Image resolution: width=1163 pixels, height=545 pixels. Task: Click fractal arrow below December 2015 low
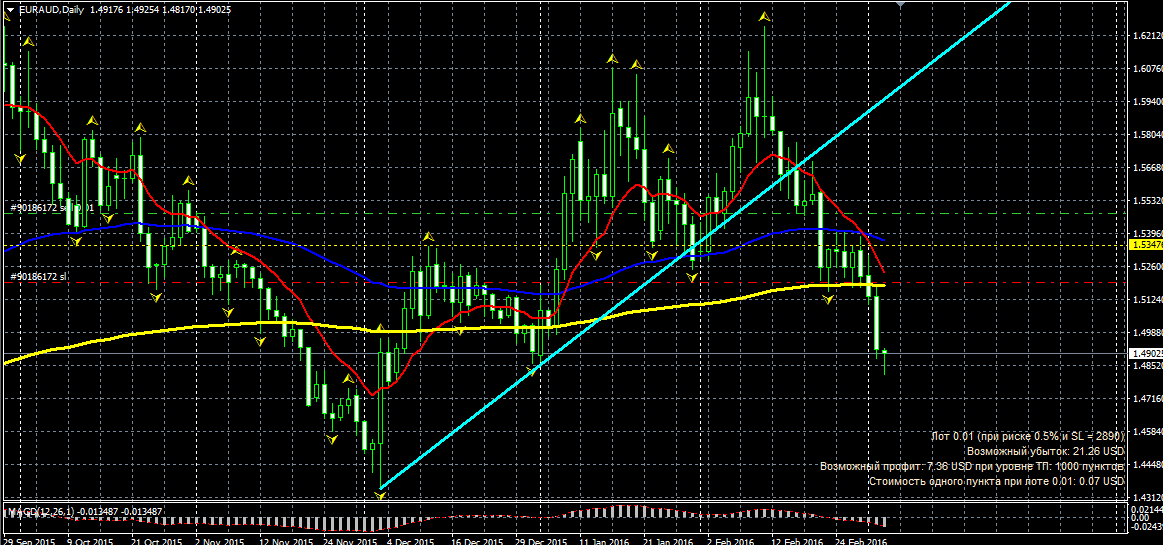380,495
